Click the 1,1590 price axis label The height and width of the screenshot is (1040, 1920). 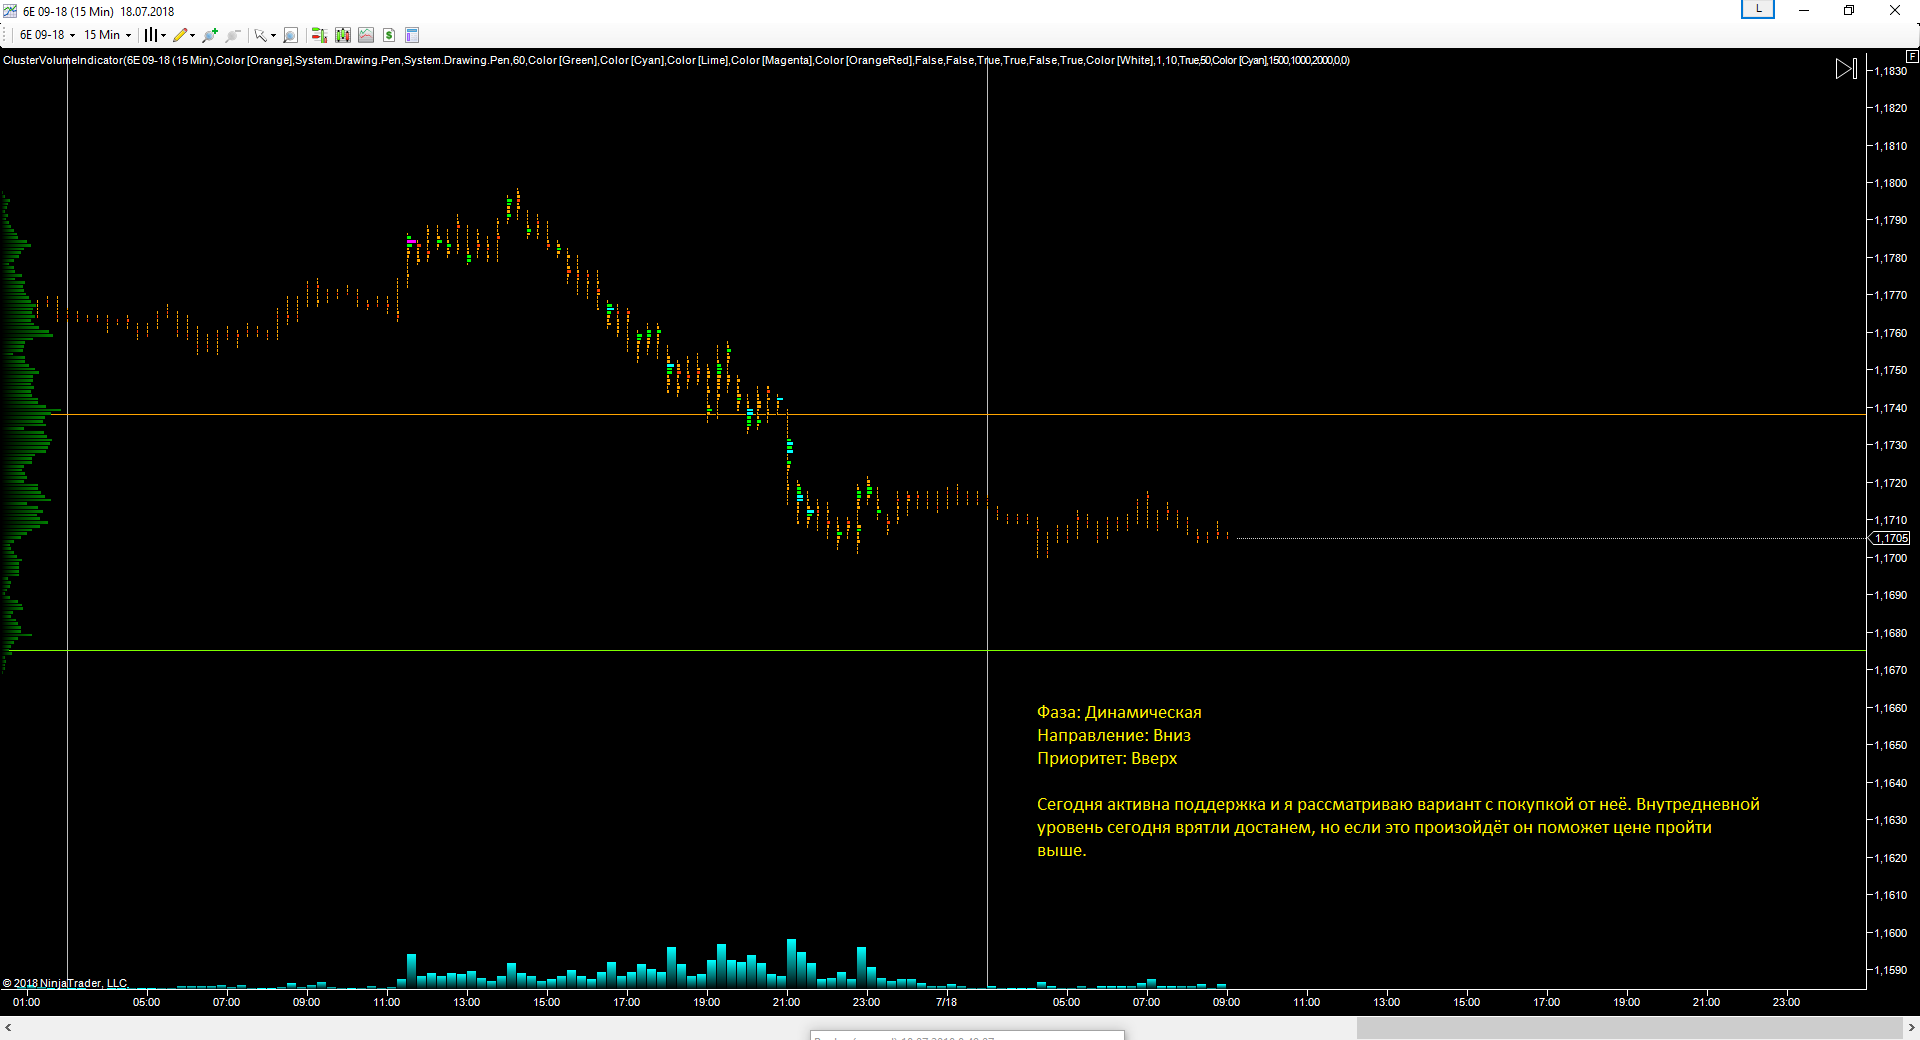[x=1891, y=970]
